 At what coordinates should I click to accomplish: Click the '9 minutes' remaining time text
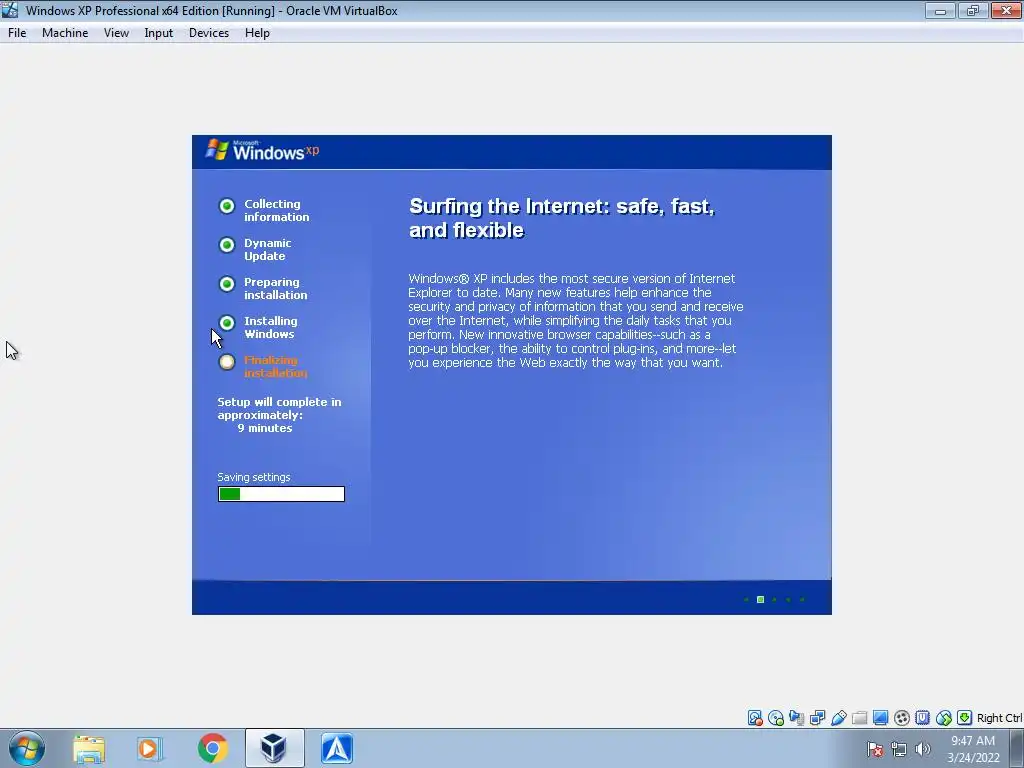coord(264,428)
